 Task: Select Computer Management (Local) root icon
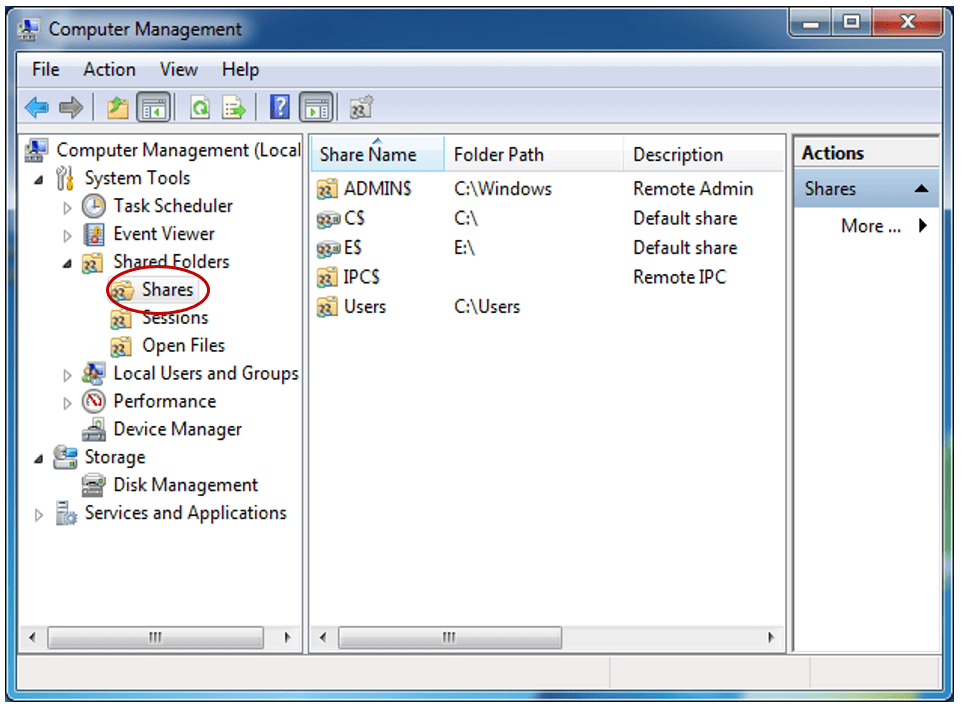pos(36,150)
